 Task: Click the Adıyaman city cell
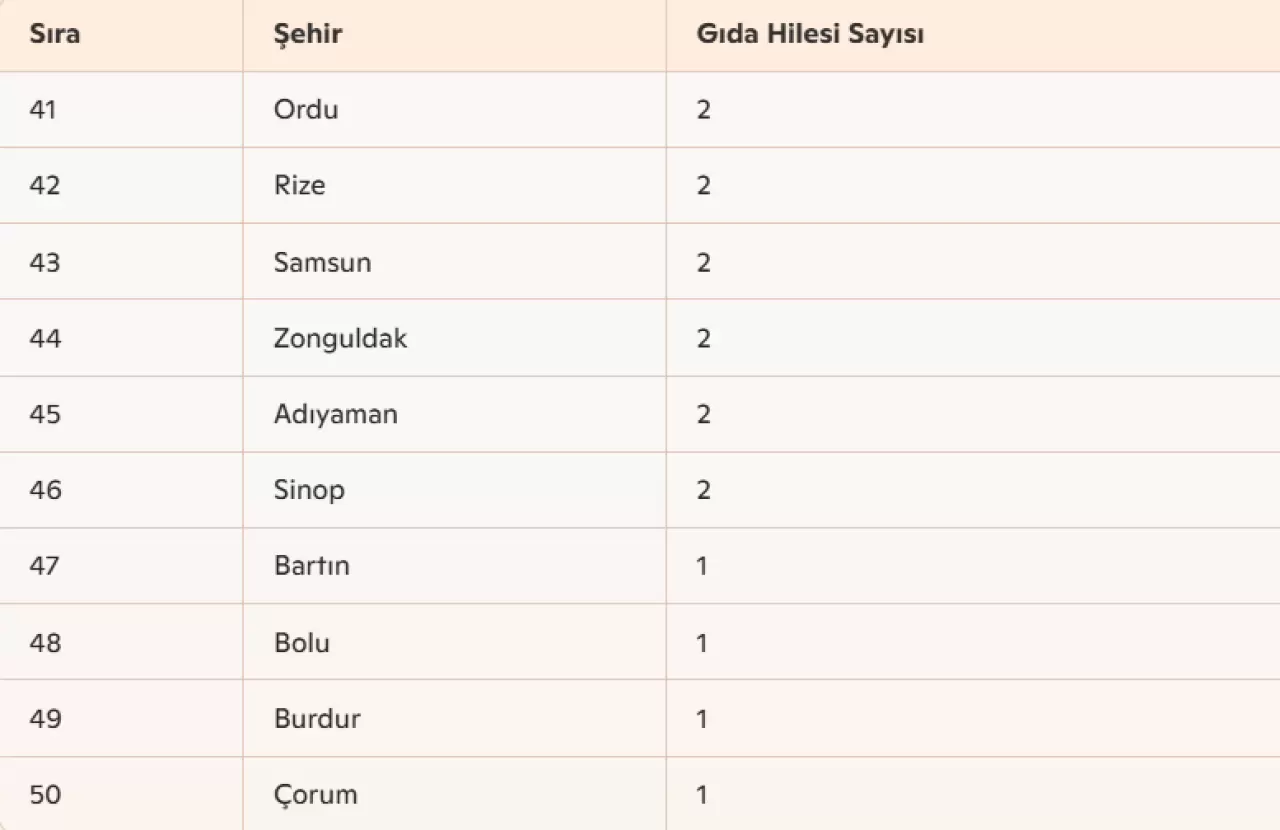coord(336,414)
